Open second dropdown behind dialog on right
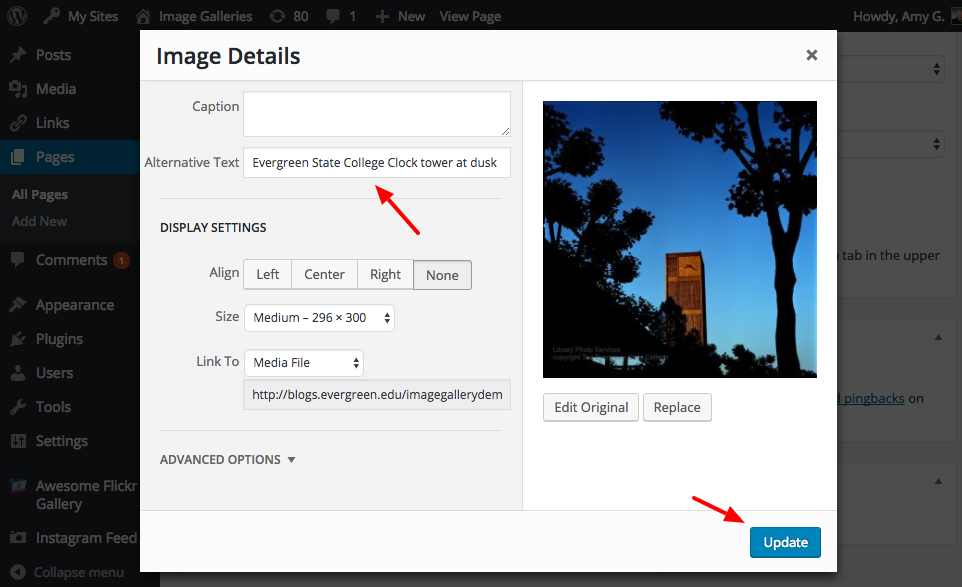This screenshot has height=587, width=962. [890, 144]
